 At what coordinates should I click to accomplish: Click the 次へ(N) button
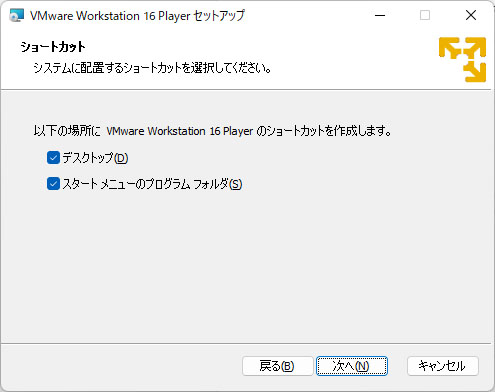point(352,366)
